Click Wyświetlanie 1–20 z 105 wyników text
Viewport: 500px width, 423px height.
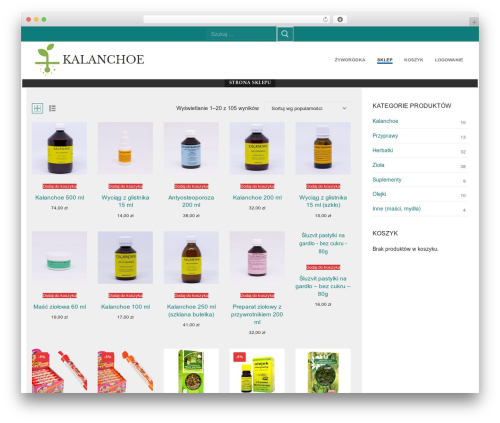click(x=217, y=108)
